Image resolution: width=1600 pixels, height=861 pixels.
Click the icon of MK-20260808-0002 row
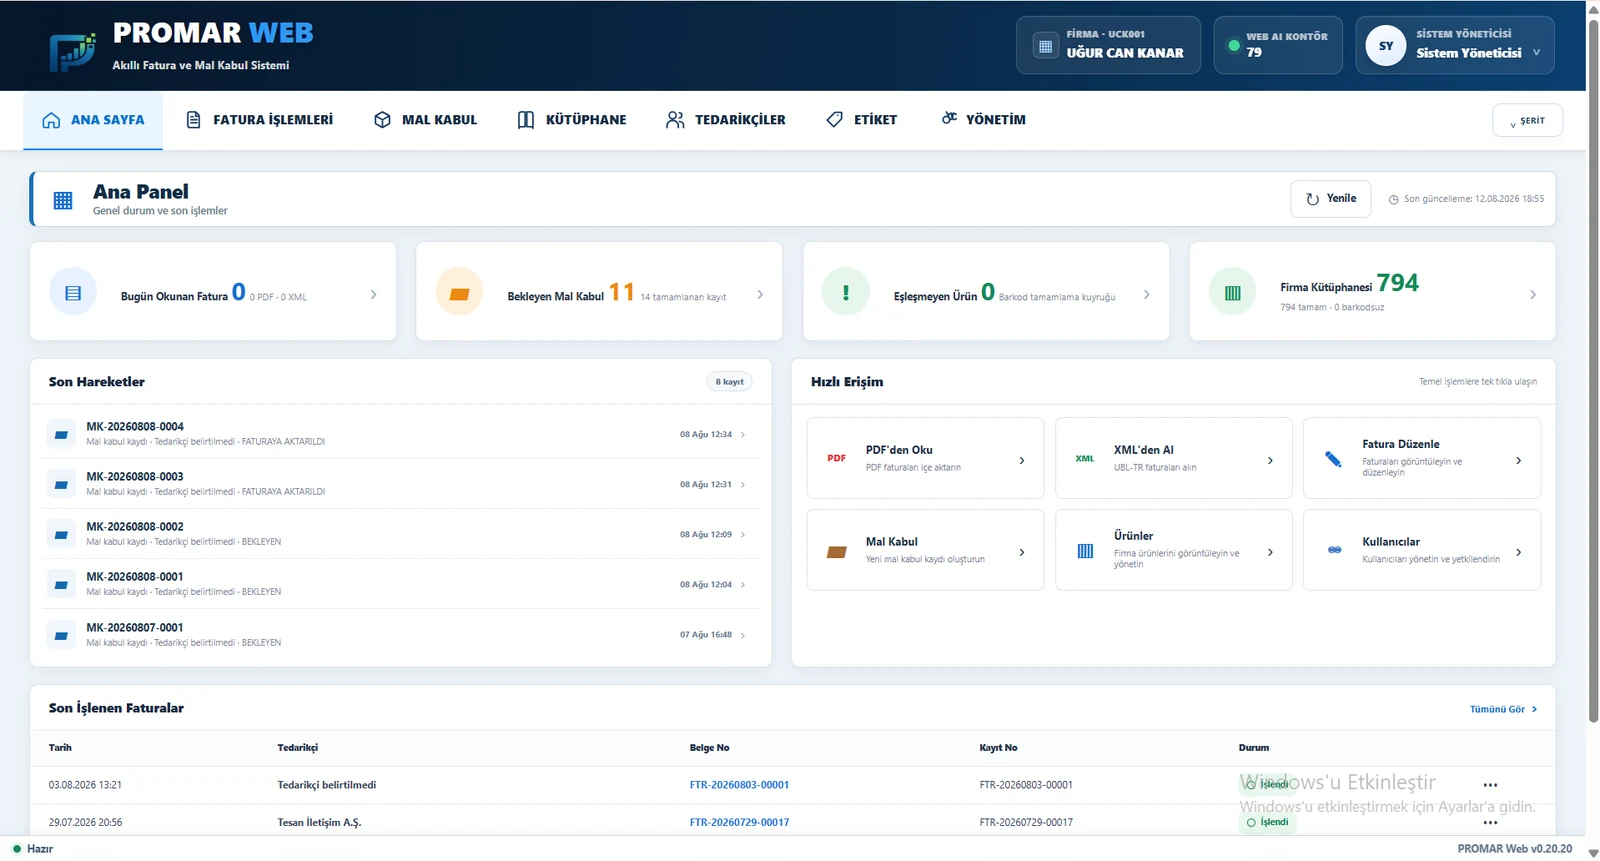pyautogui.click(x=61, y=534)
